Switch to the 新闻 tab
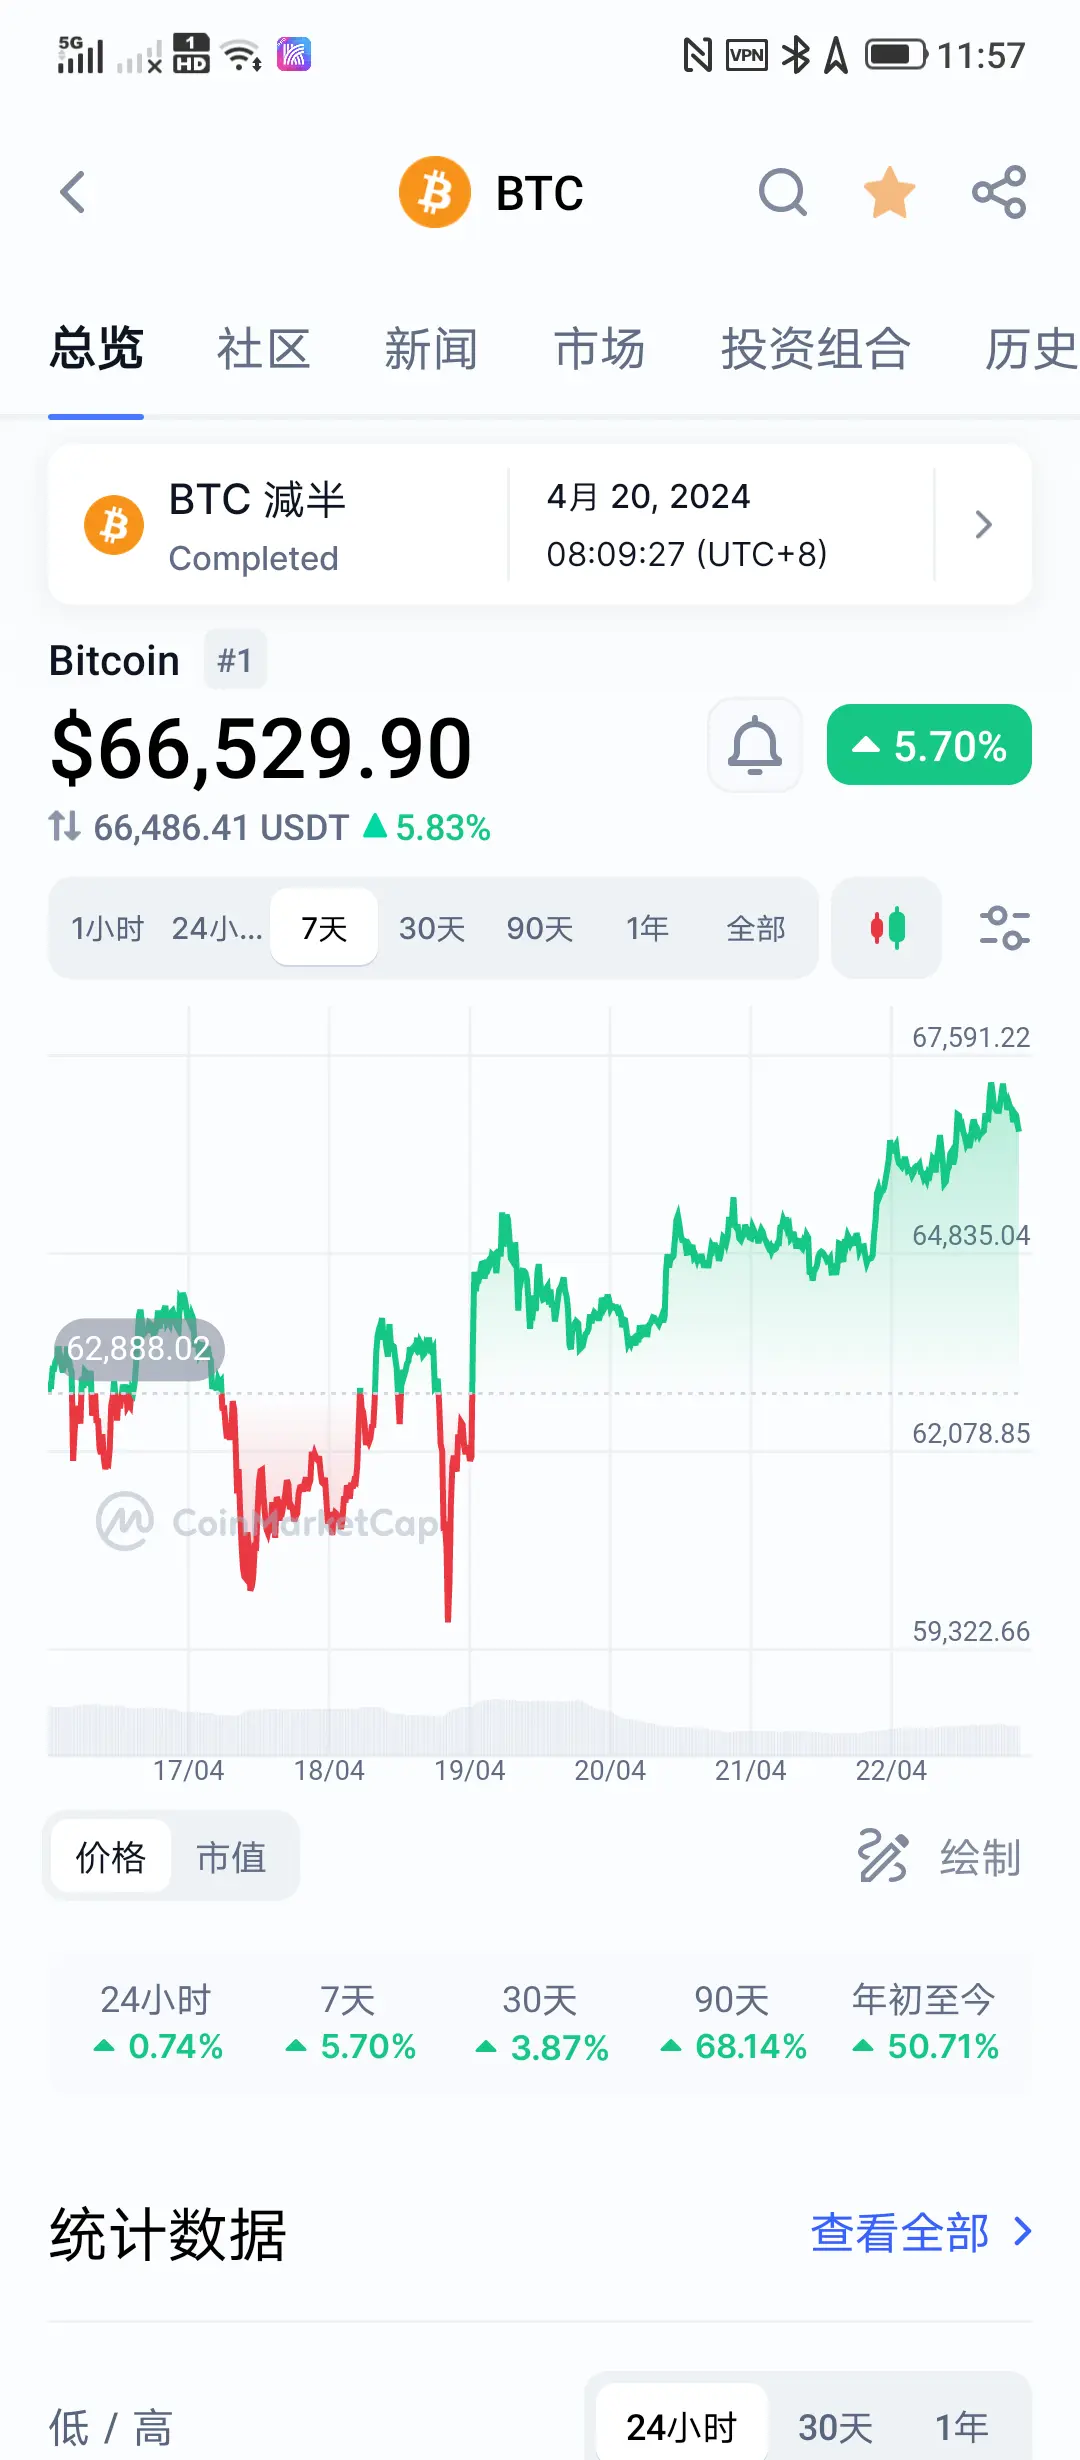This screenshot has width=1080, height=2460. click(431, 349)
